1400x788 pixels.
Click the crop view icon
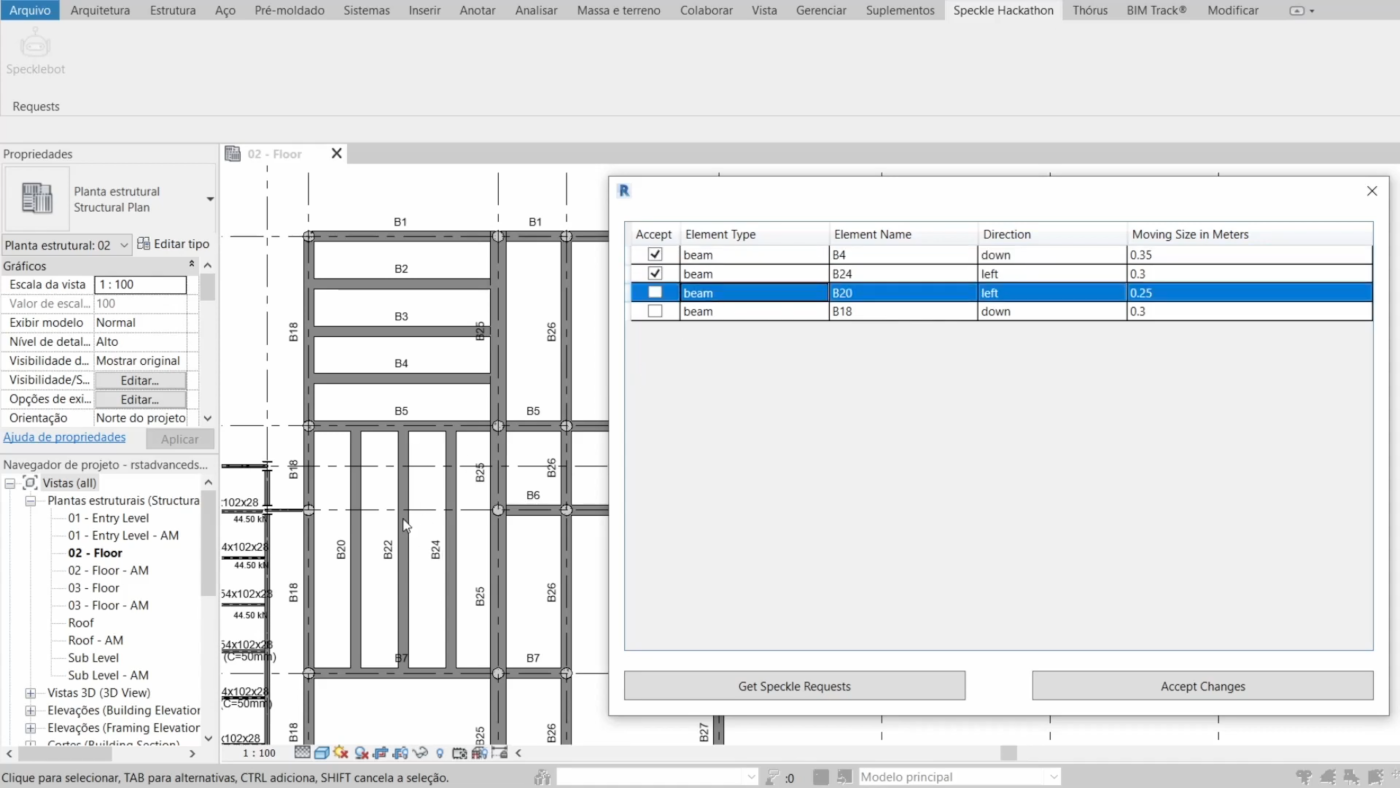tap(381, 753)
